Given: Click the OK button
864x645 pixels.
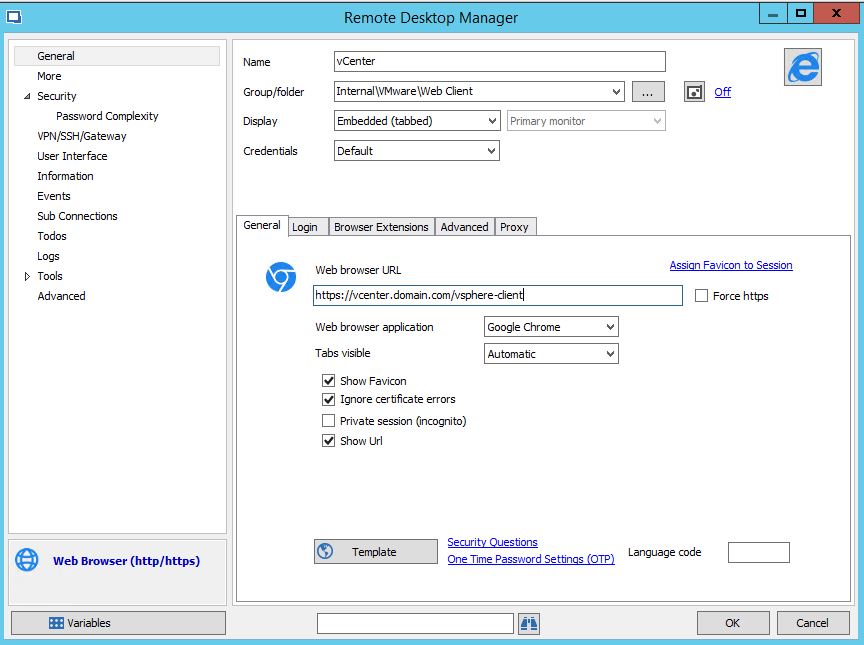Looking at the screenshot, I should click(733, 623).
